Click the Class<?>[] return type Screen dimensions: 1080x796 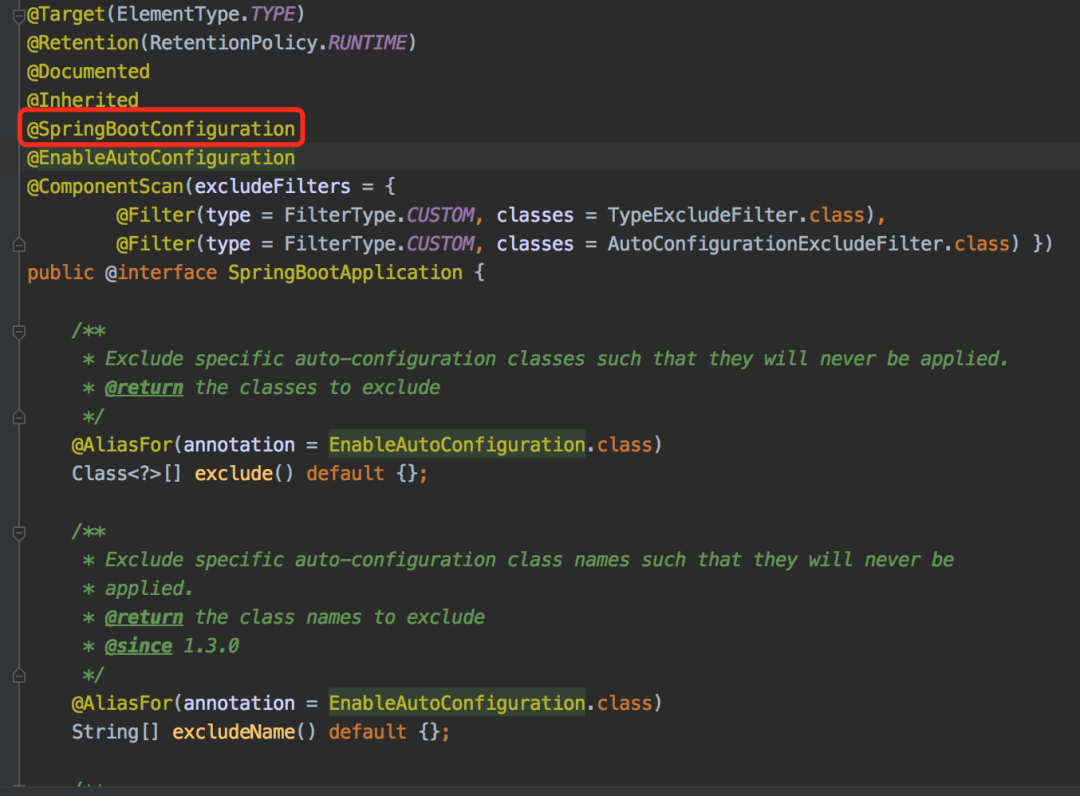(127, 474)
